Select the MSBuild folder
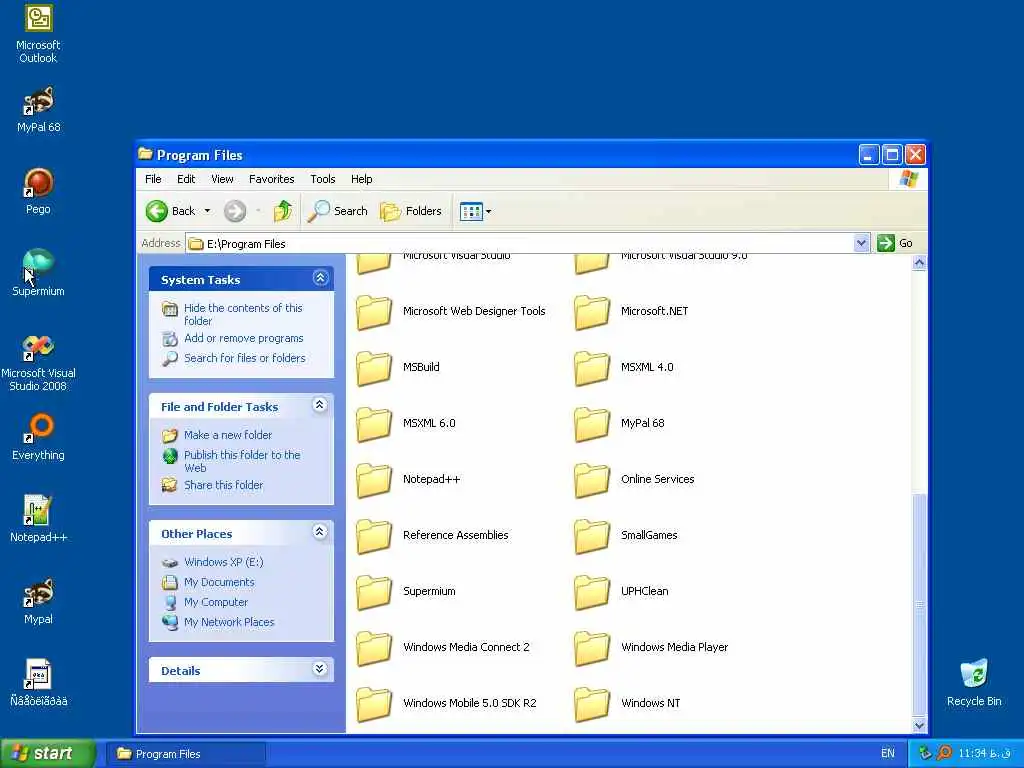Image resolution: width=1024 pixels, height=768 pixels. 398,368
